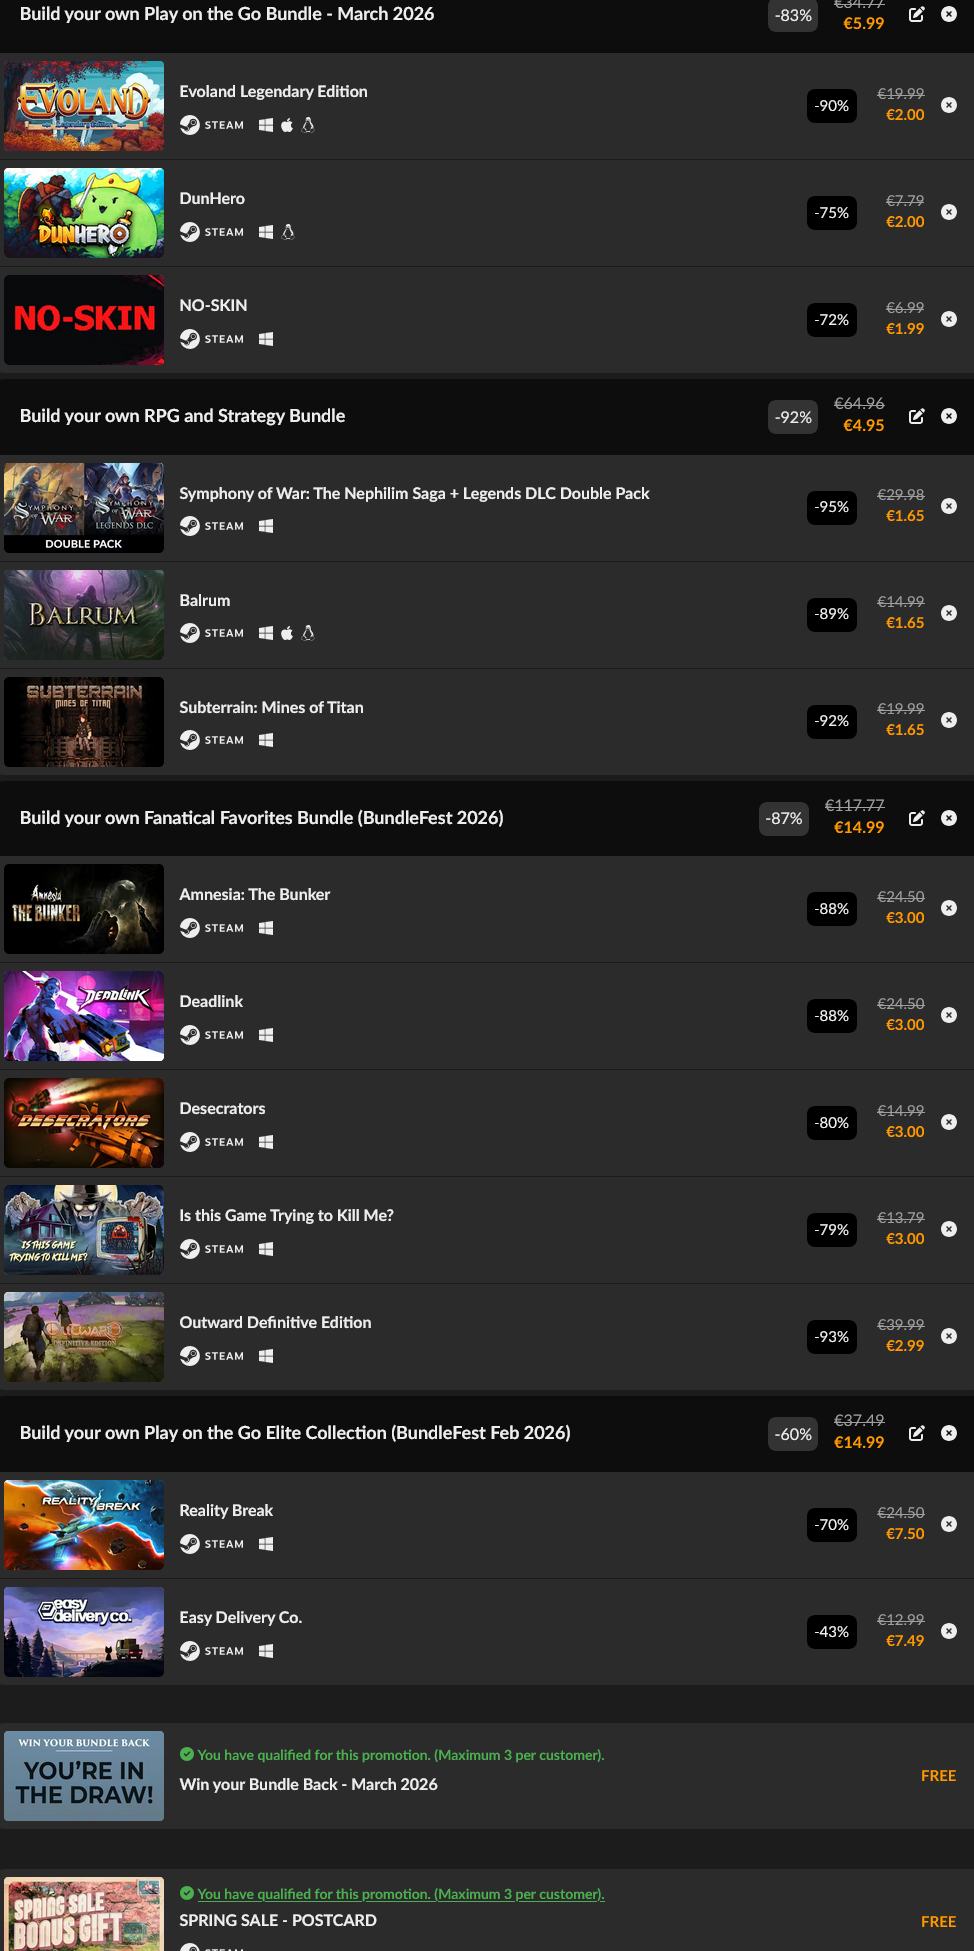
Task: Edit Play on the Go Elite Collection
Action: point(916,1433)
